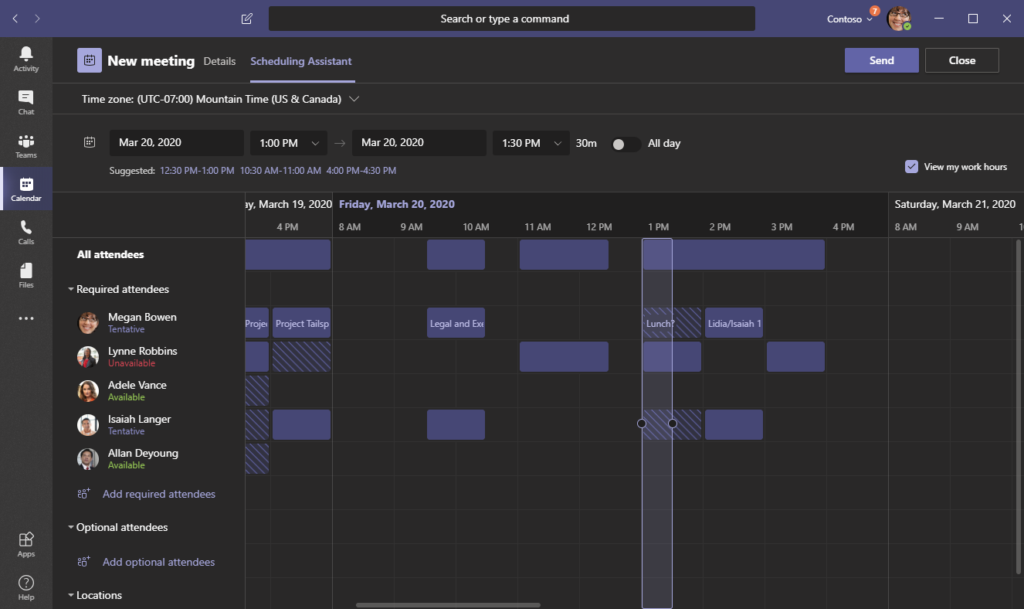Click Add required attendees
Screen dimensions: 1024x609
[x=159, y=494]
